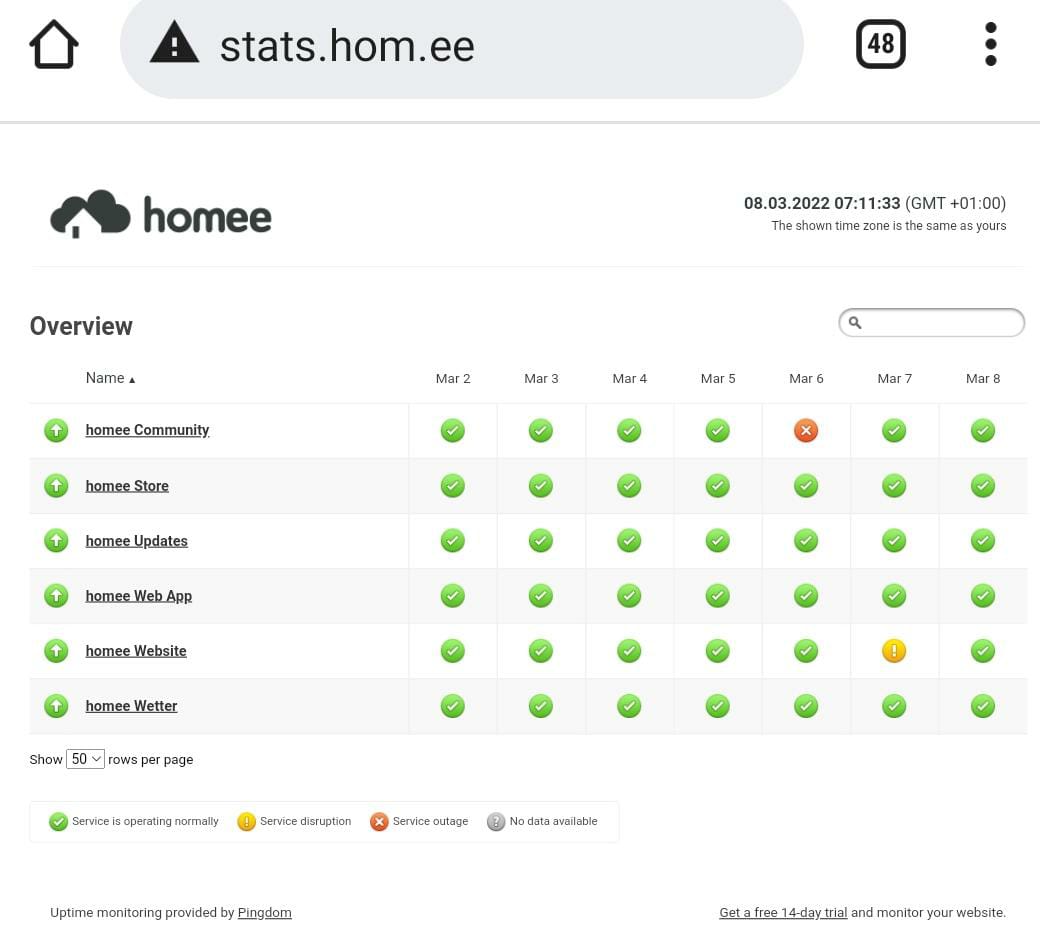Open the homee Wetter link

point(131,706)
